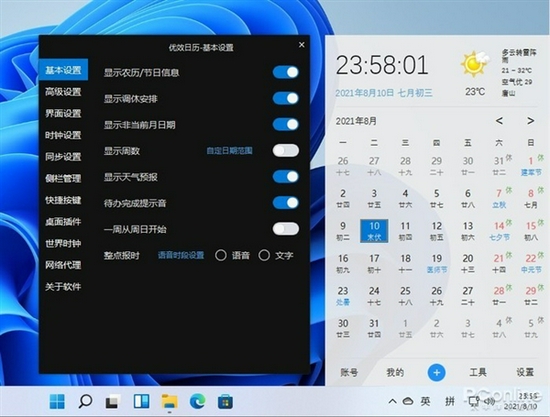Screen dimensions: 550x417
Task: Select highlighted date 10 末伏
Action: (374, 231)
